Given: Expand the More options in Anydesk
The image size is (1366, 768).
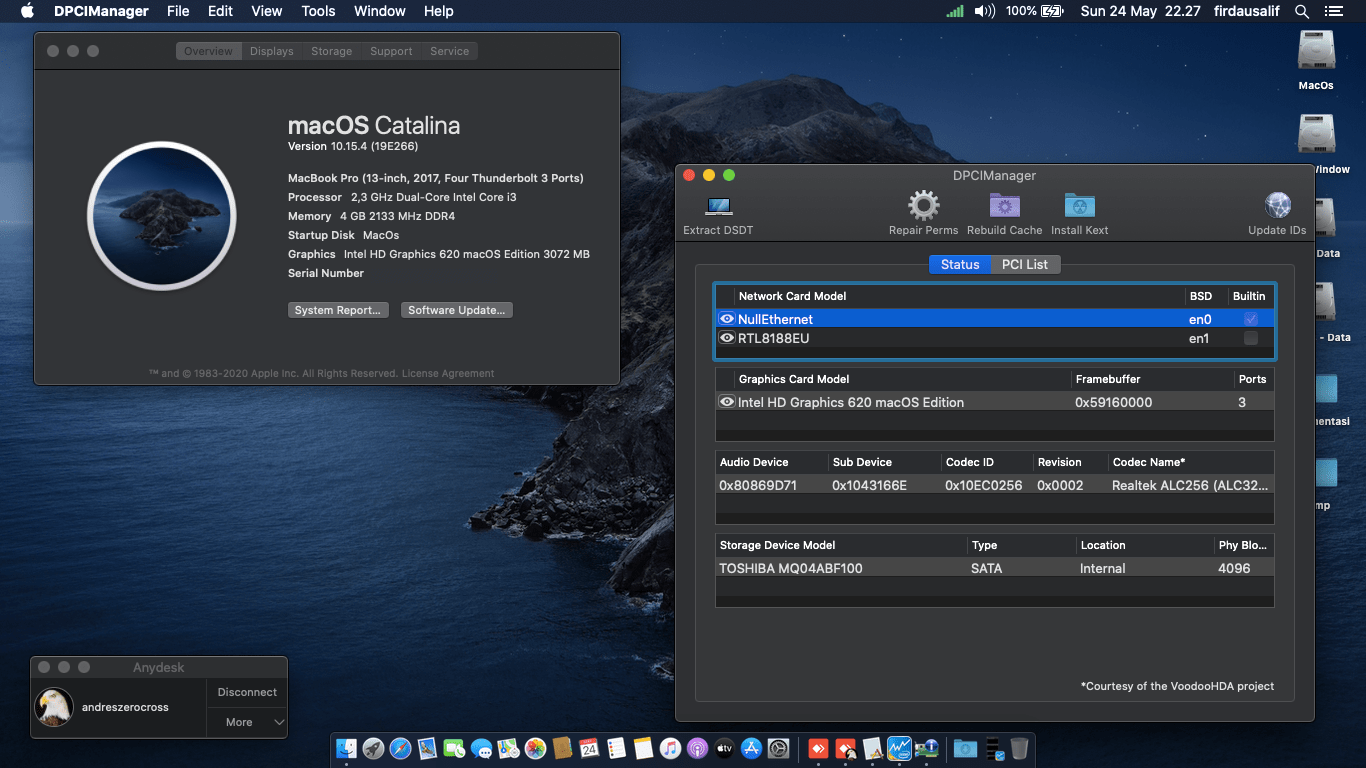Looking at the screenshot, I should (x=246, y=722).
